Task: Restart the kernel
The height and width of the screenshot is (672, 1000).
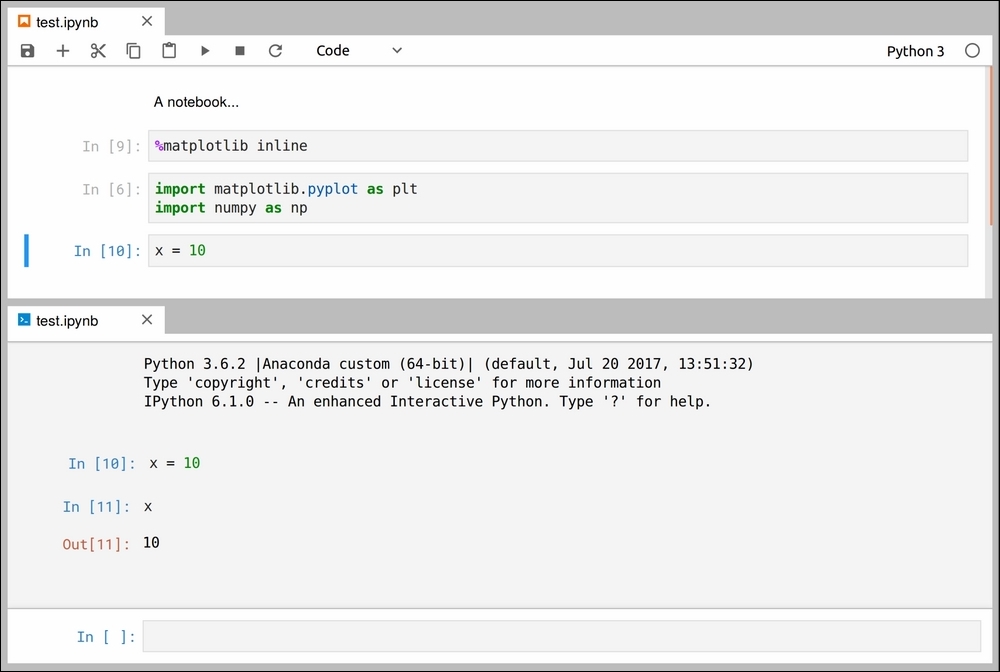Action: (x=275, y=51)
